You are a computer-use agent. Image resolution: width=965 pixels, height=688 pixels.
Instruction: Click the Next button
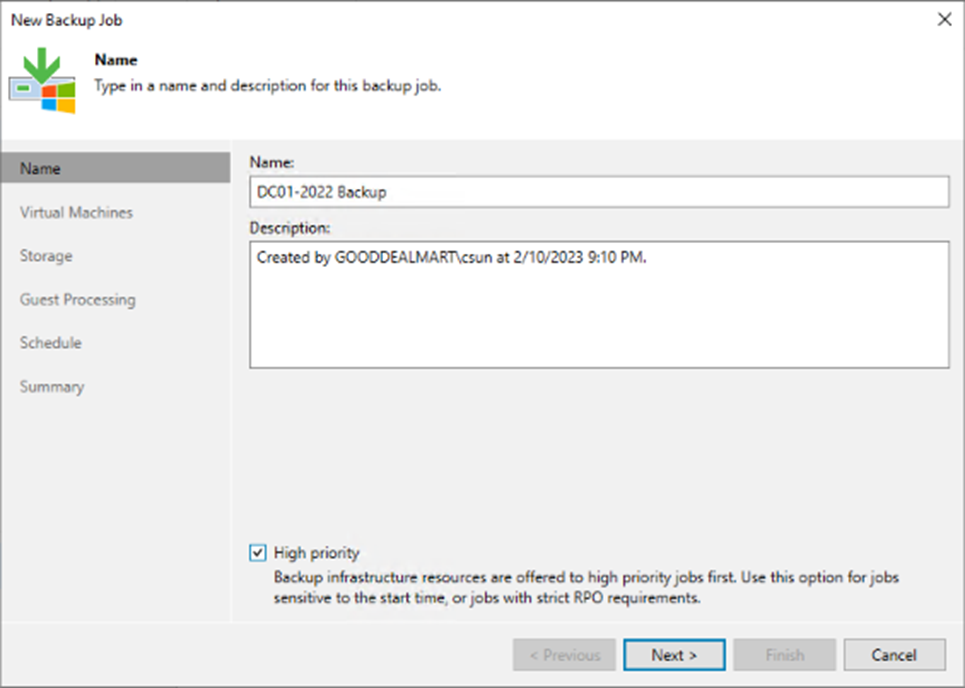tap(674, 655)
